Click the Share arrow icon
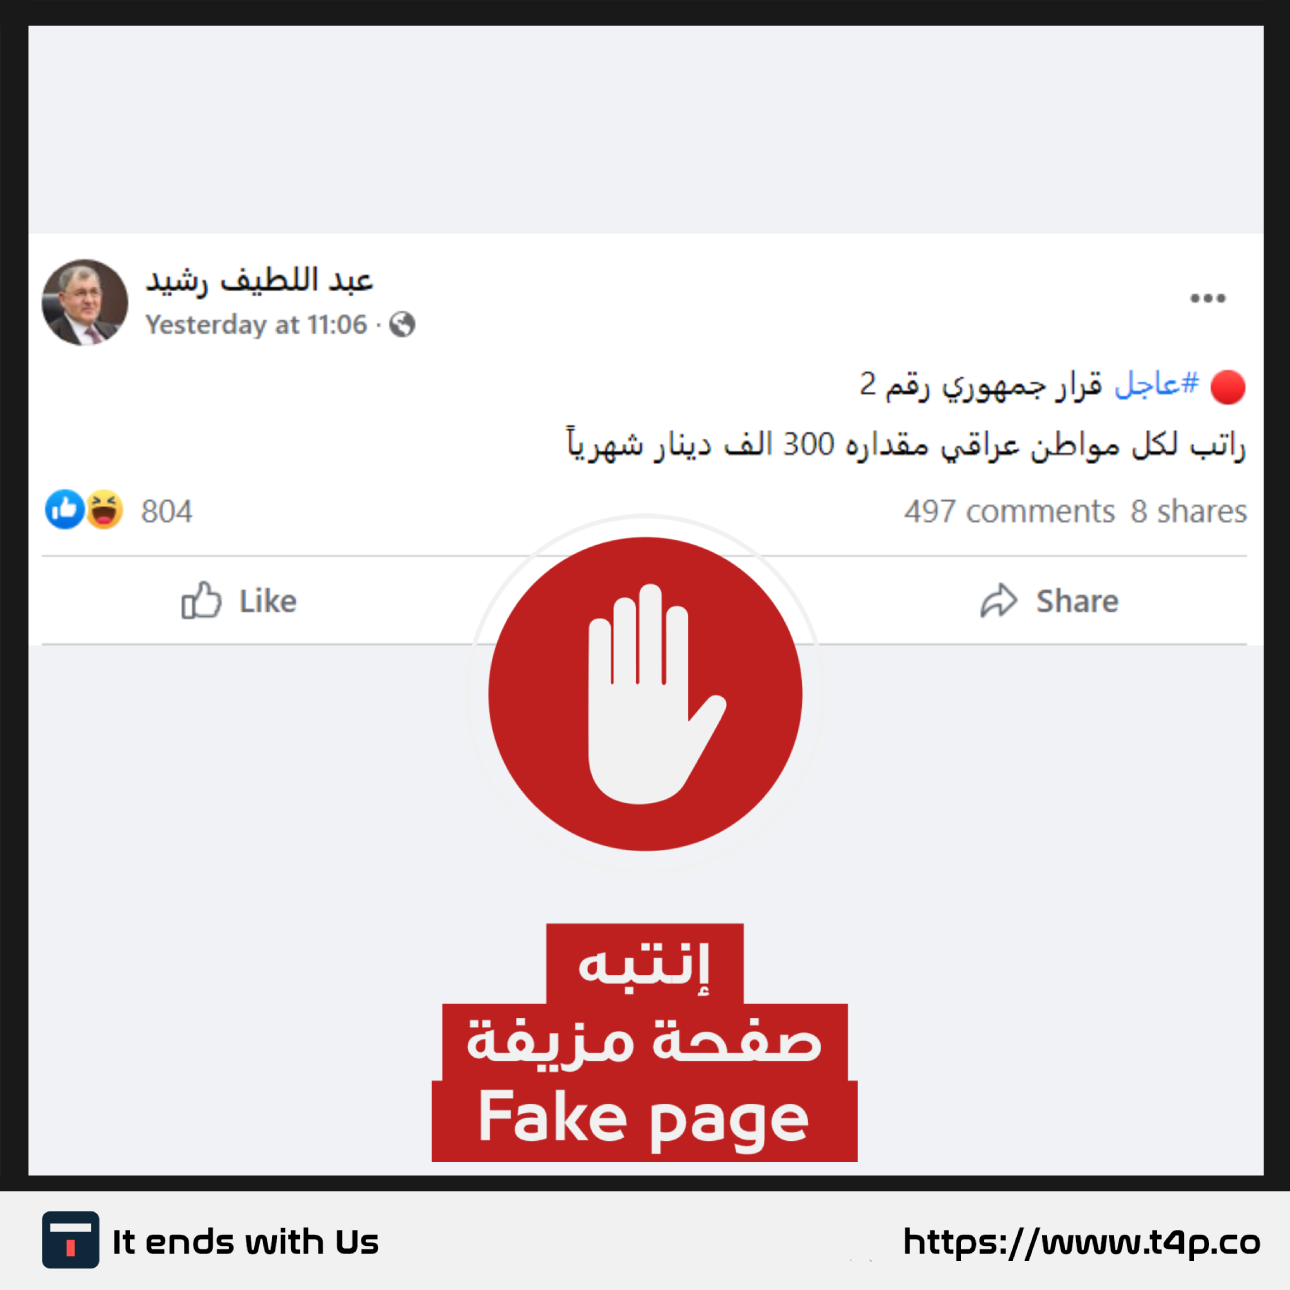This screenshot has height=1290, width=1290. point(998,601)
